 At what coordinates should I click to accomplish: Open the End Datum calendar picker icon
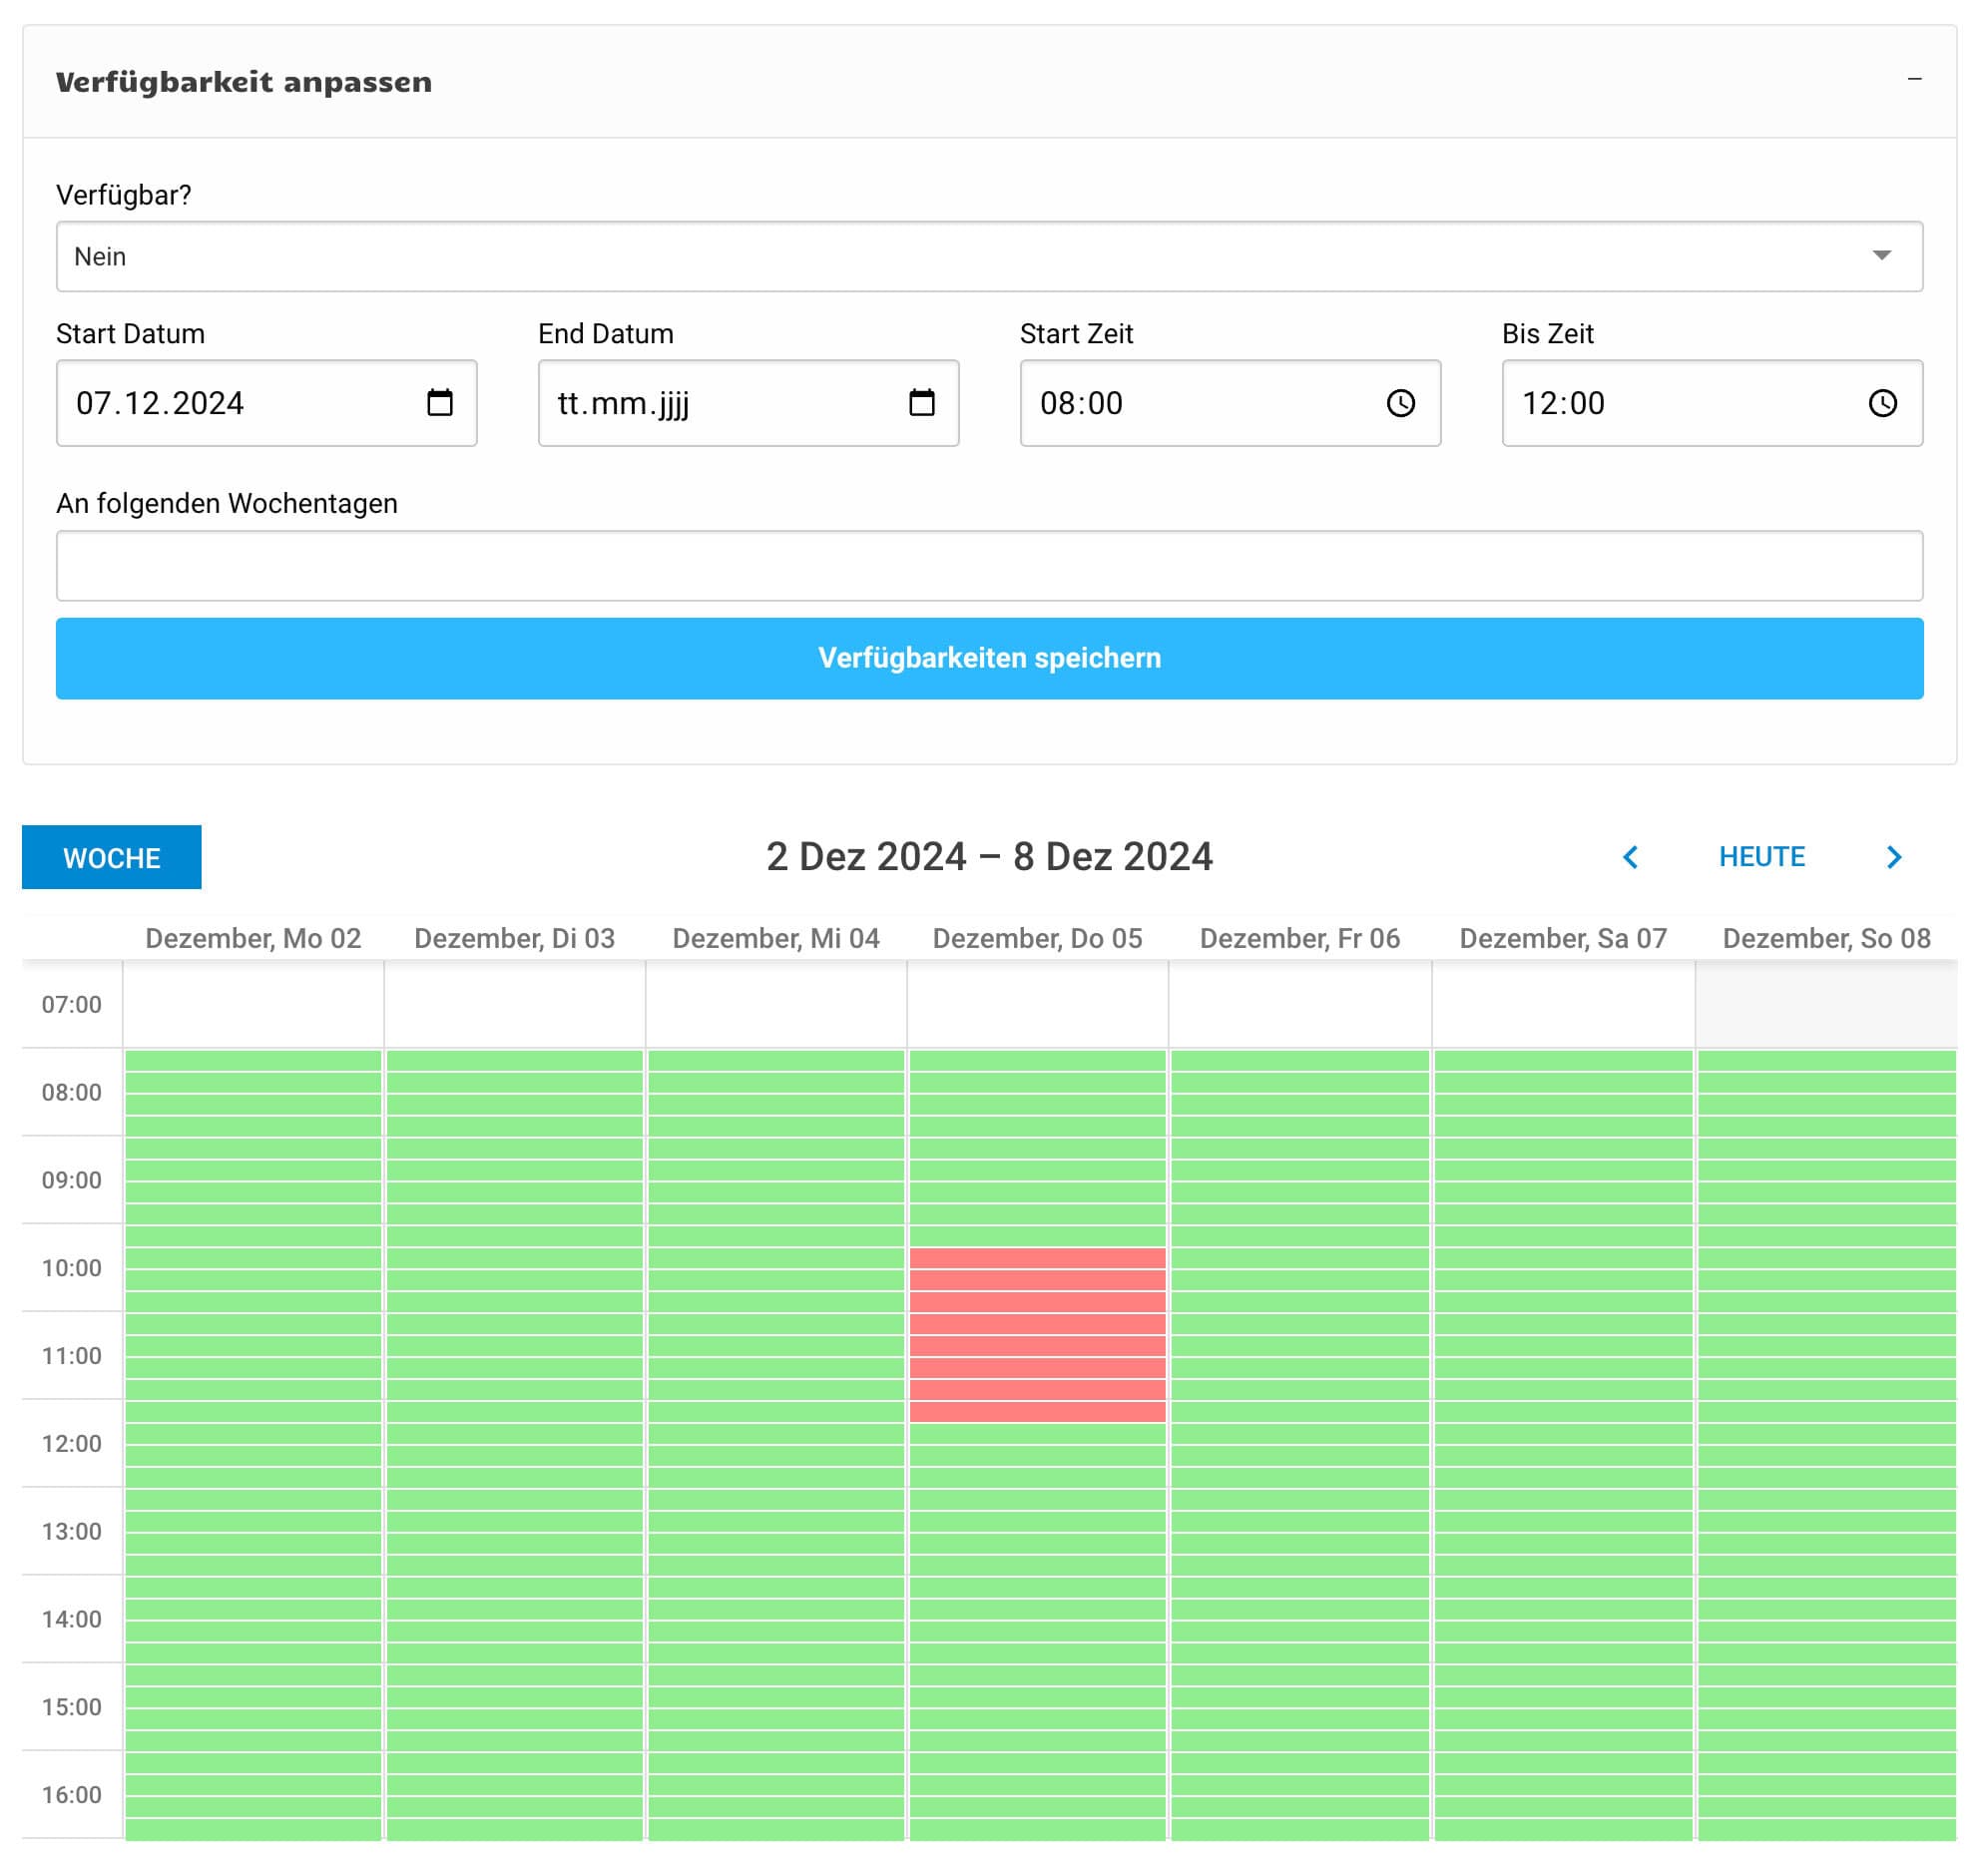(x=922, y=403)
